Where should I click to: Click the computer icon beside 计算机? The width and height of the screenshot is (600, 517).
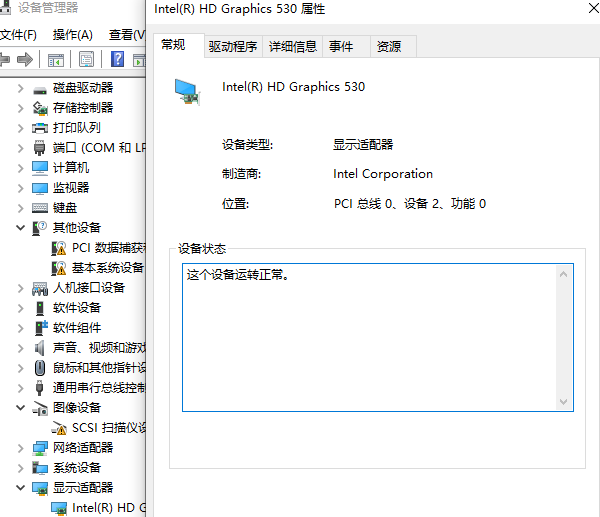point(40,168)
